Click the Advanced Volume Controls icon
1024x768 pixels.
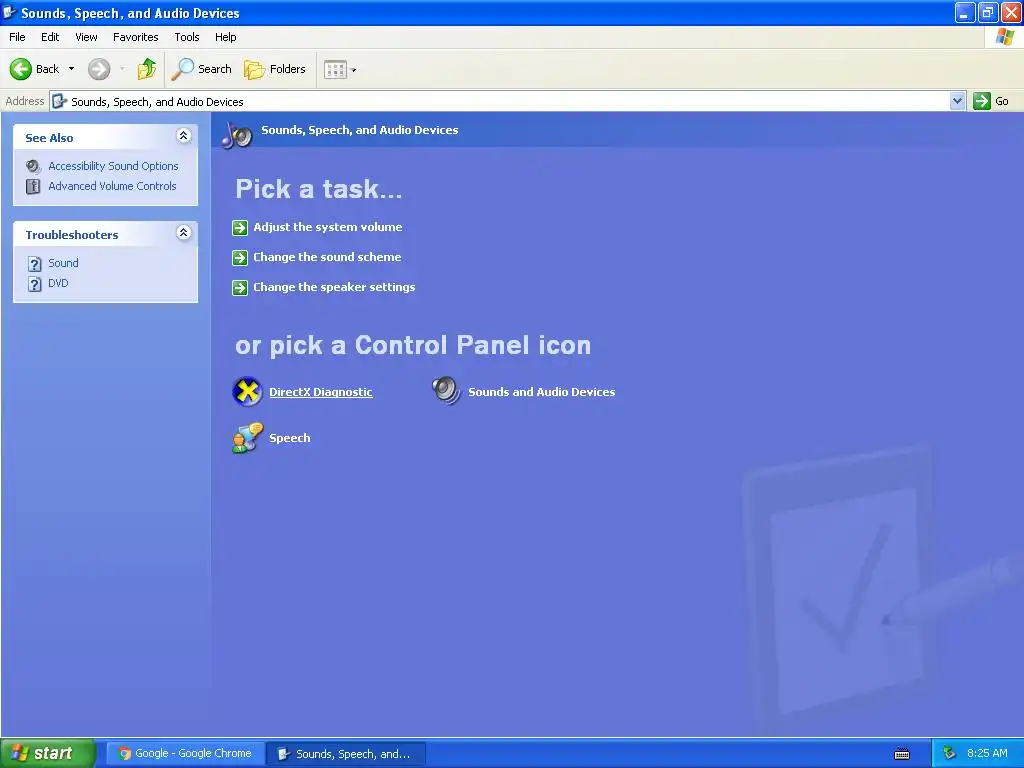pos(33,187)
